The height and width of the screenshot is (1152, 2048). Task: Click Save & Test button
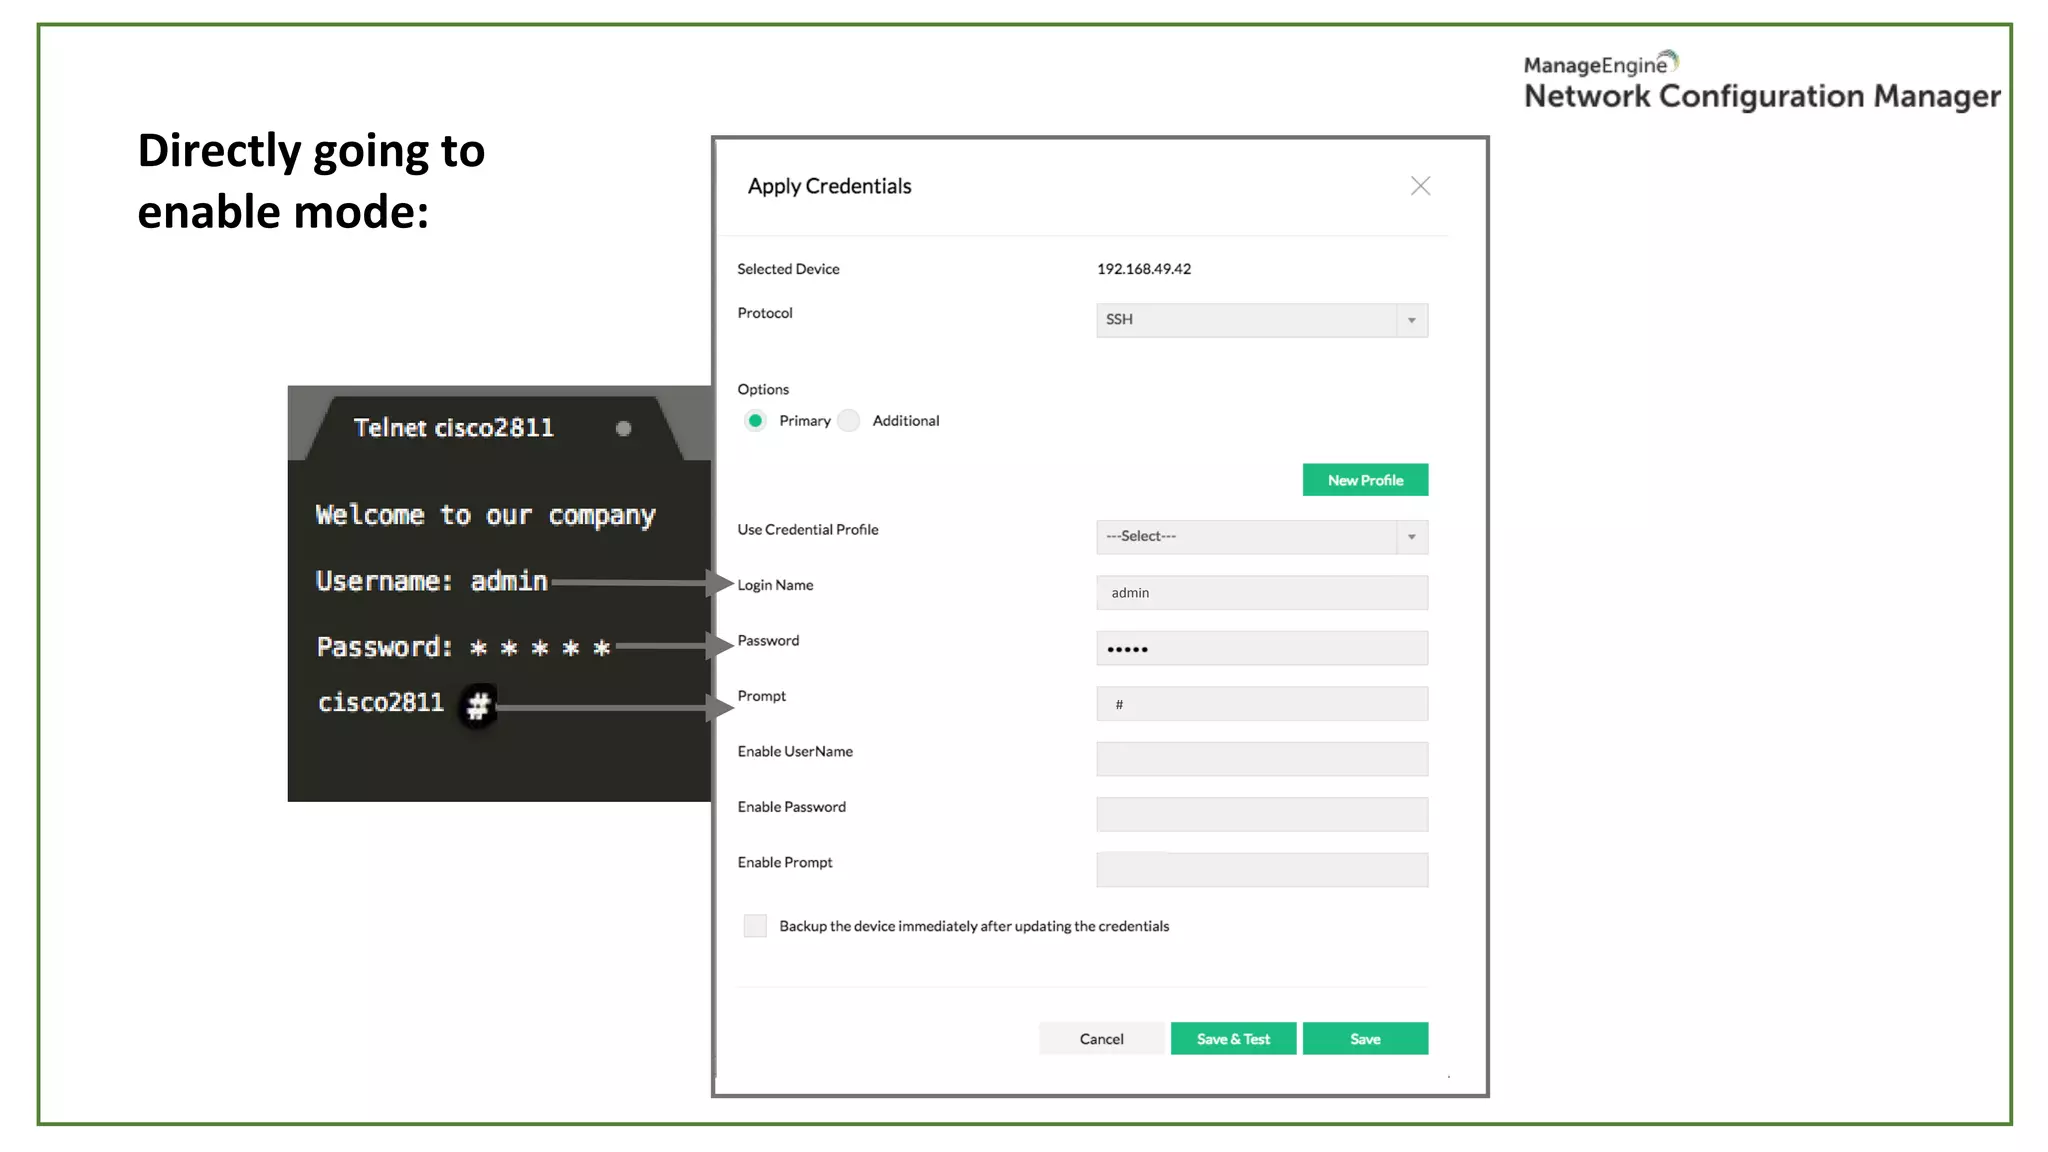[x=1233, y=1039]
